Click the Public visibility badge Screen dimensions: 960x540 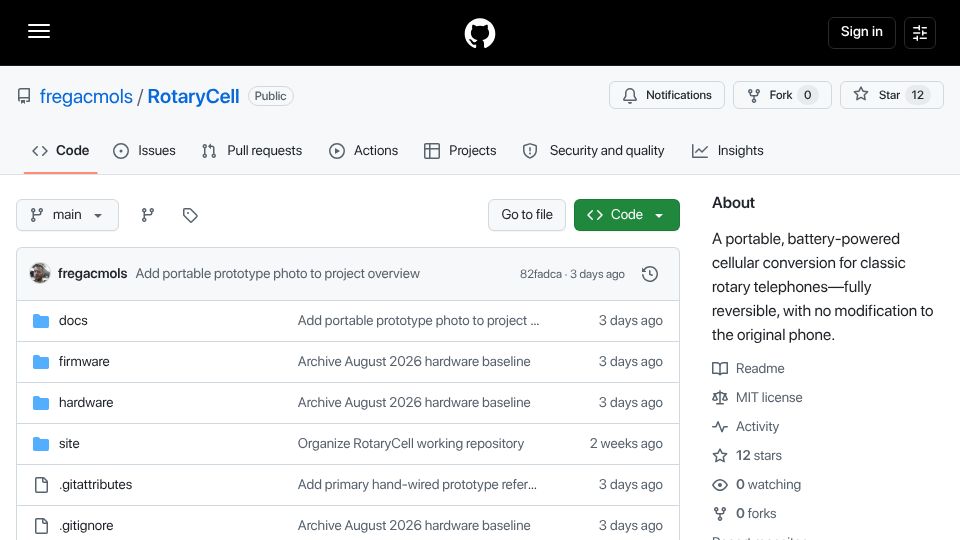[271, 96]
